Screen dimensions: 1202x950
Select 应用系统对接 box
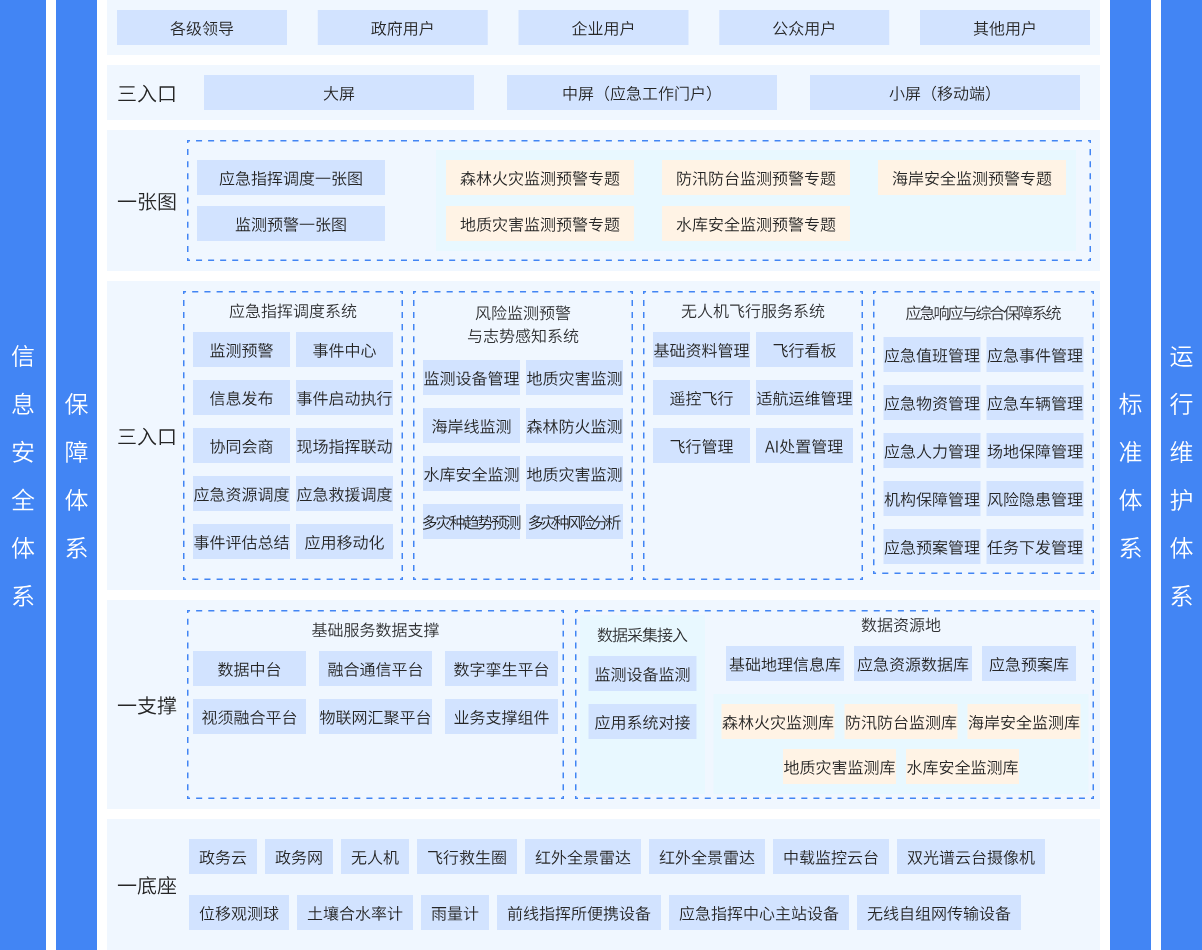[642, 721]
